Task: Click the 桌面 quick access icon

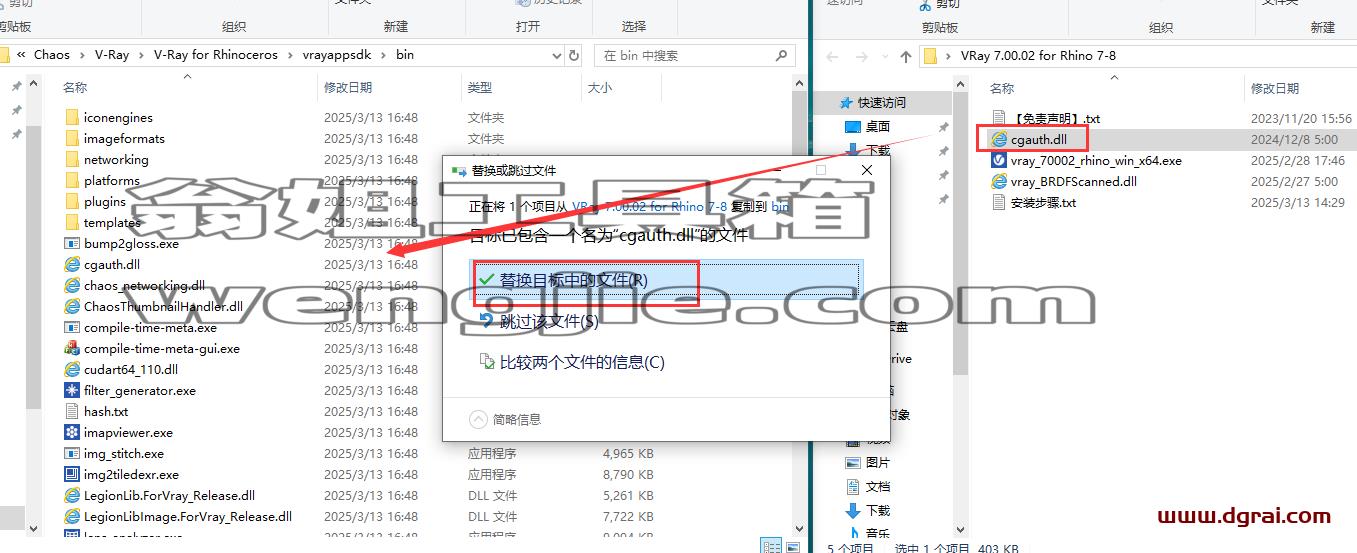Action: tap(852, 127)
